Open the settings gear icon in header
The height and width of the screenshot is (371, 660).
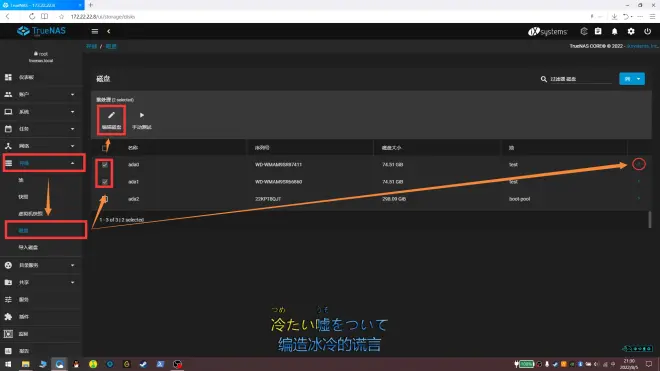631,31
